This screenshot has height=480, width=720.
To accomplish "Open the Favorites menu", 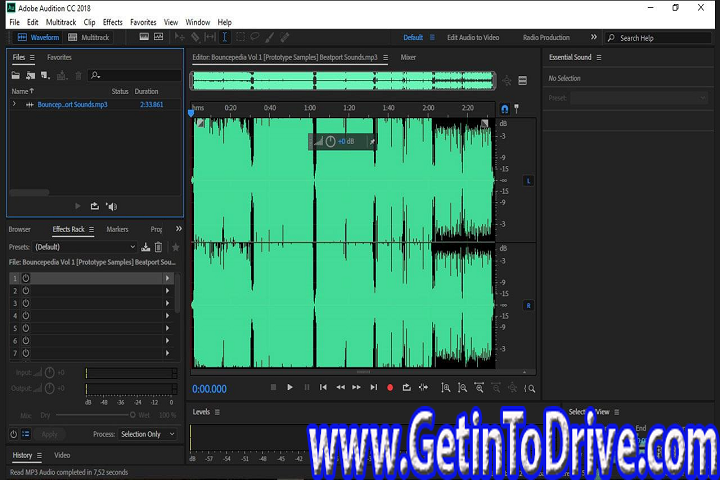I will click(x=143, y=22).
